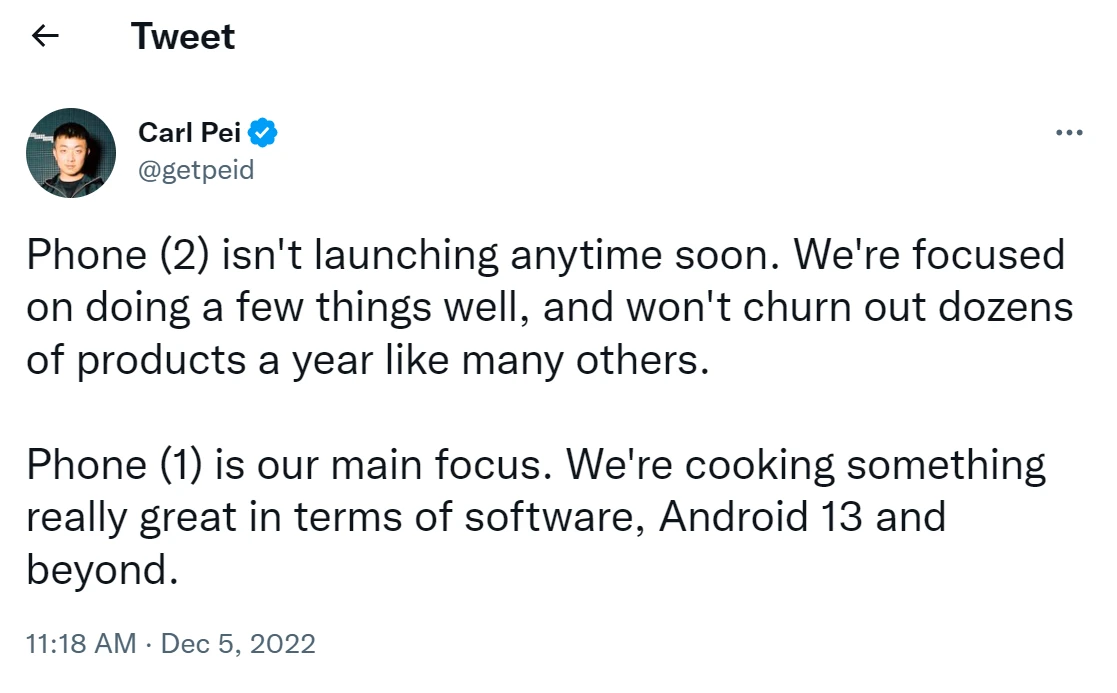Screen dimensions: 1117x693
Task: Click the word "launching" in the tweet
Action: (406, 256)
